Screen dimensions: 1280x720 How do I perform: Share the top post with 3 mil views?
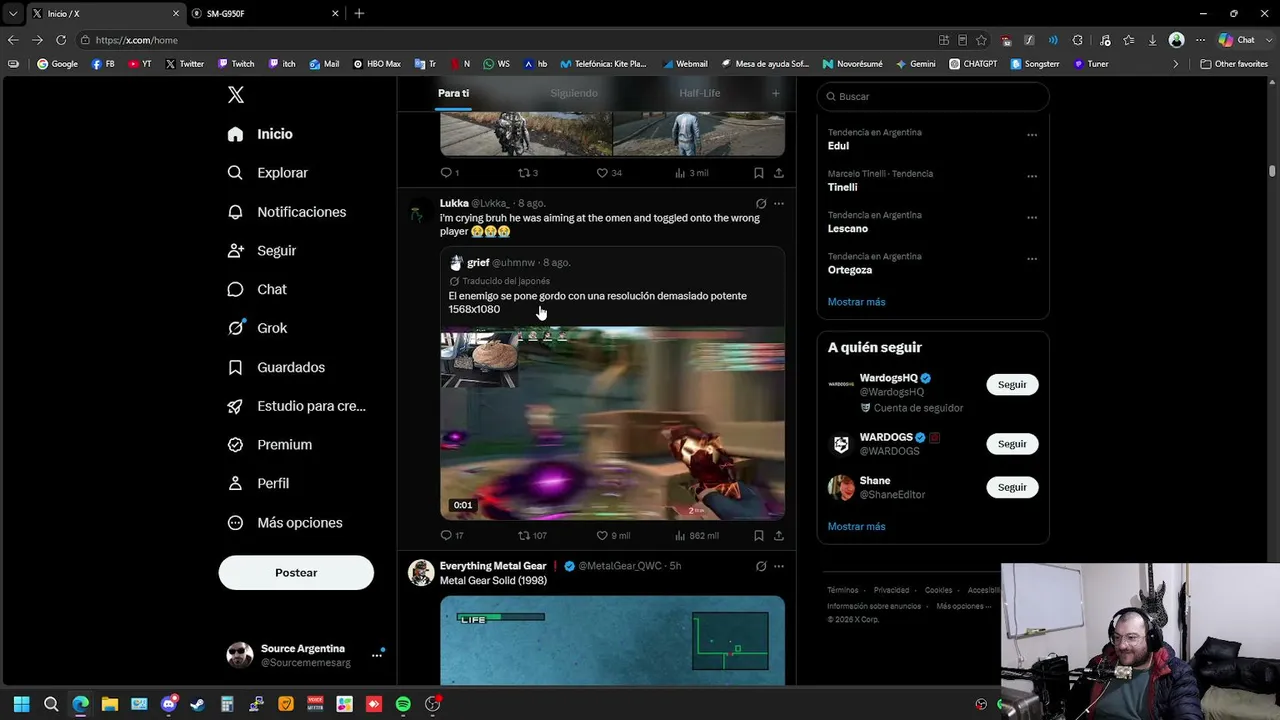tap(779, 173)
